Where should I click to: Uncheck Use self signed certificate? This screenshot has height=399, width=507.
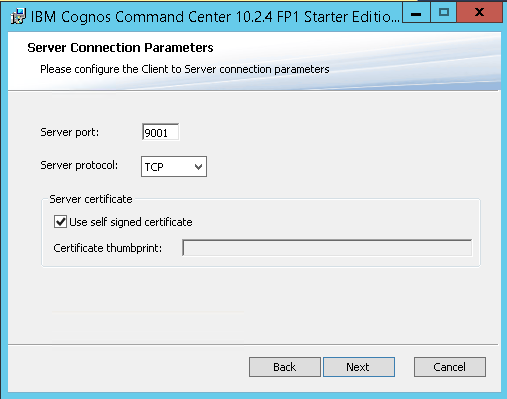(60, 222)
